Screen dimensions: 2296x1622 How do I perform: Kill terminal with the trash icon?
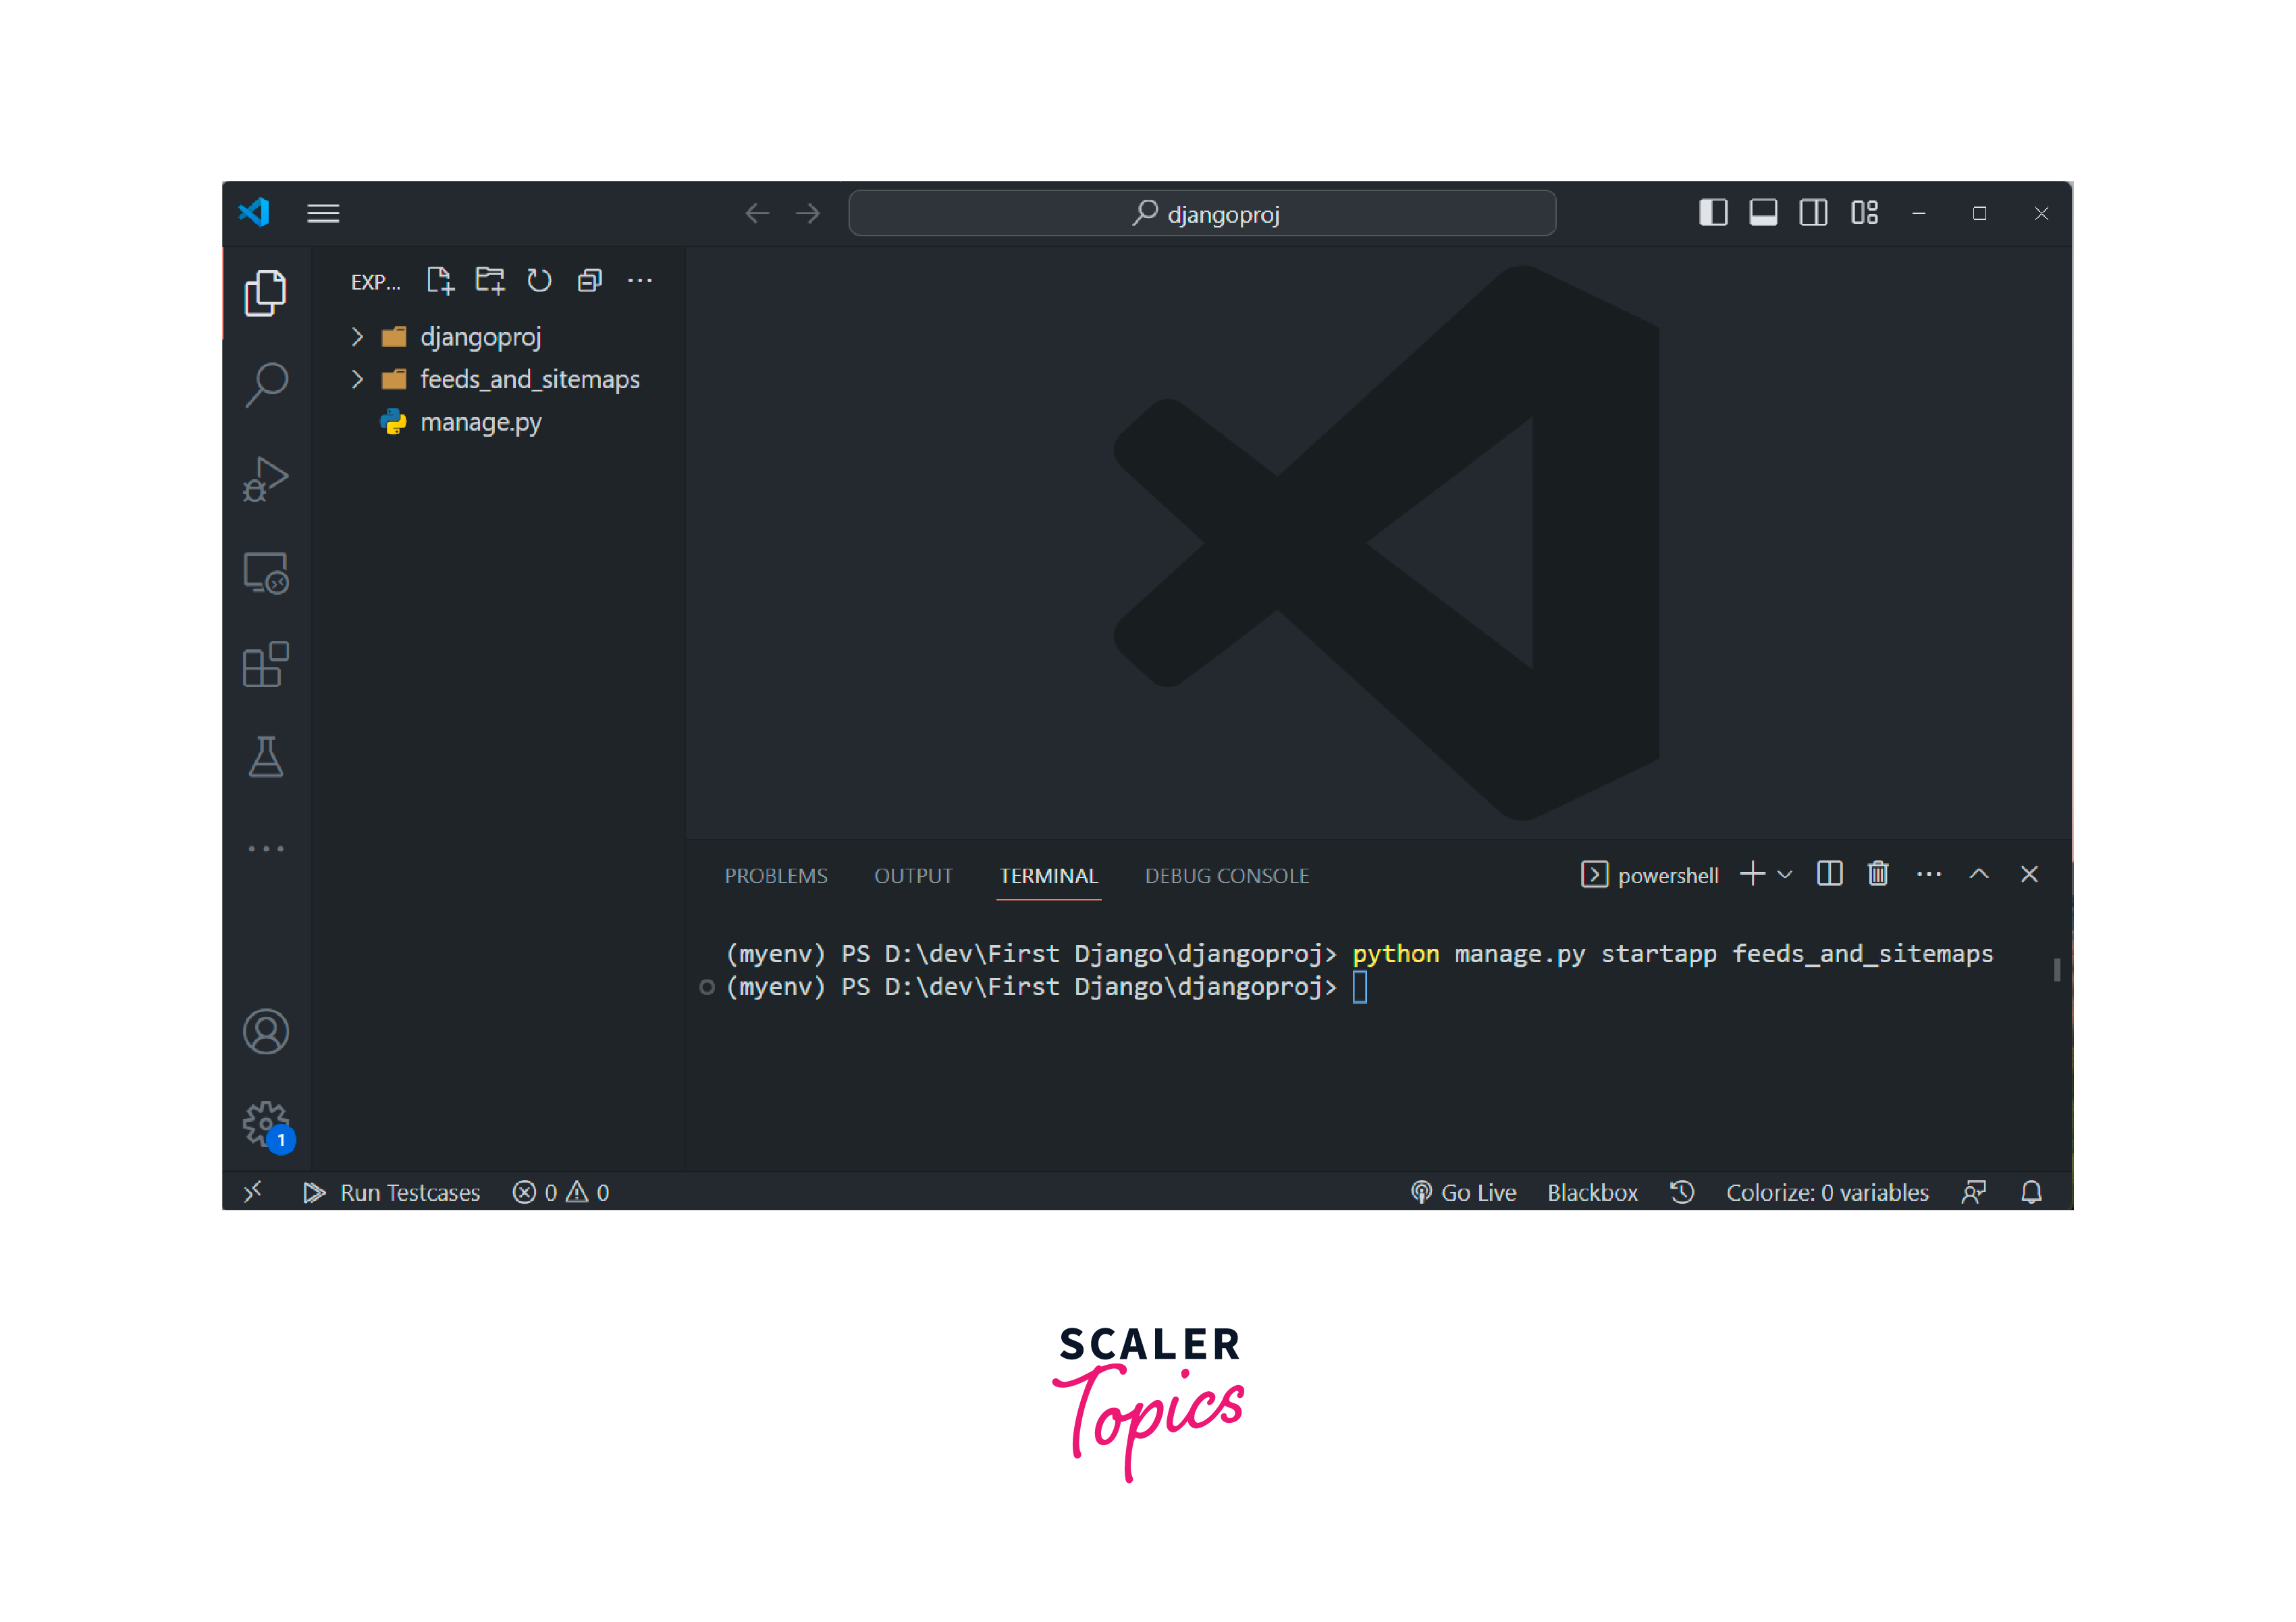pos(1877,874)
